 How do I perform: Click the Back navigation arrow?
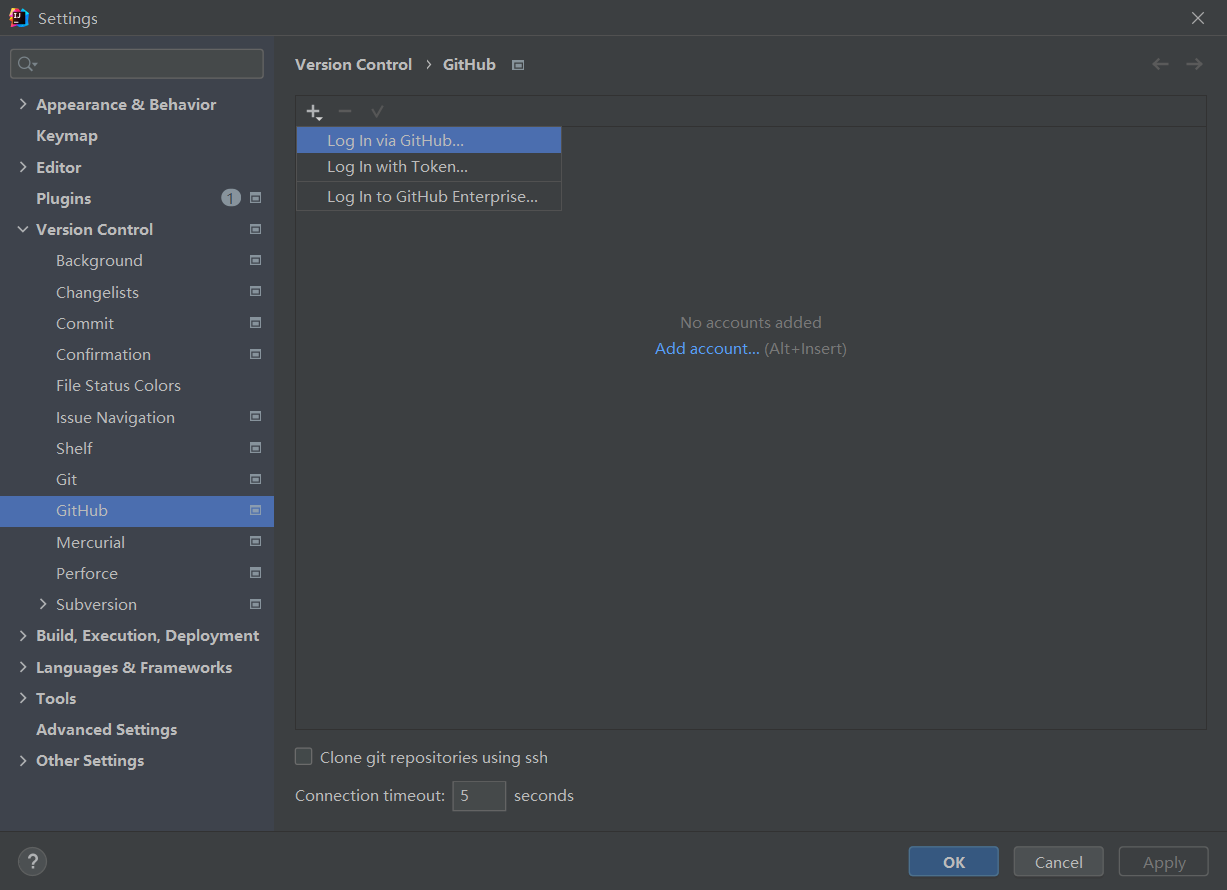(x=1160, y=63)
